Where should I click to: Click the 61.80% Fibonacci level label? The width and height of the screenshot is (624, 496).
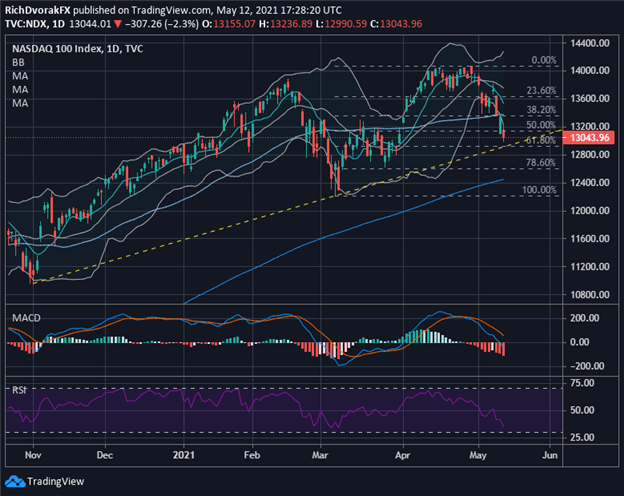click(x=541, y=140)
